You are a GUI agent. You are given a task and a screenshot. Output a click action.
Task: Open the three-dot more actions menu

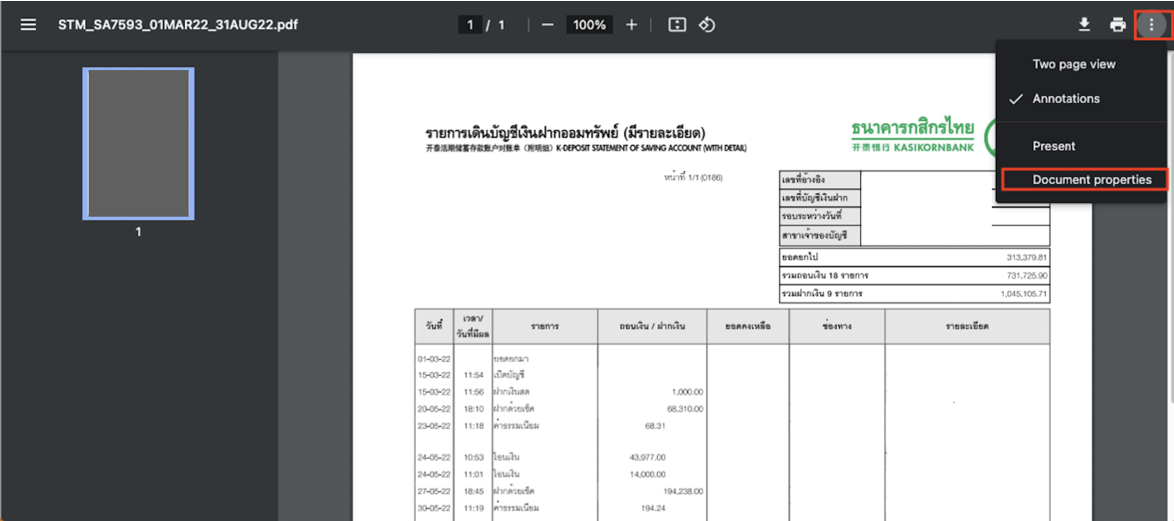pyautogui.click(x=1152, y=25)
